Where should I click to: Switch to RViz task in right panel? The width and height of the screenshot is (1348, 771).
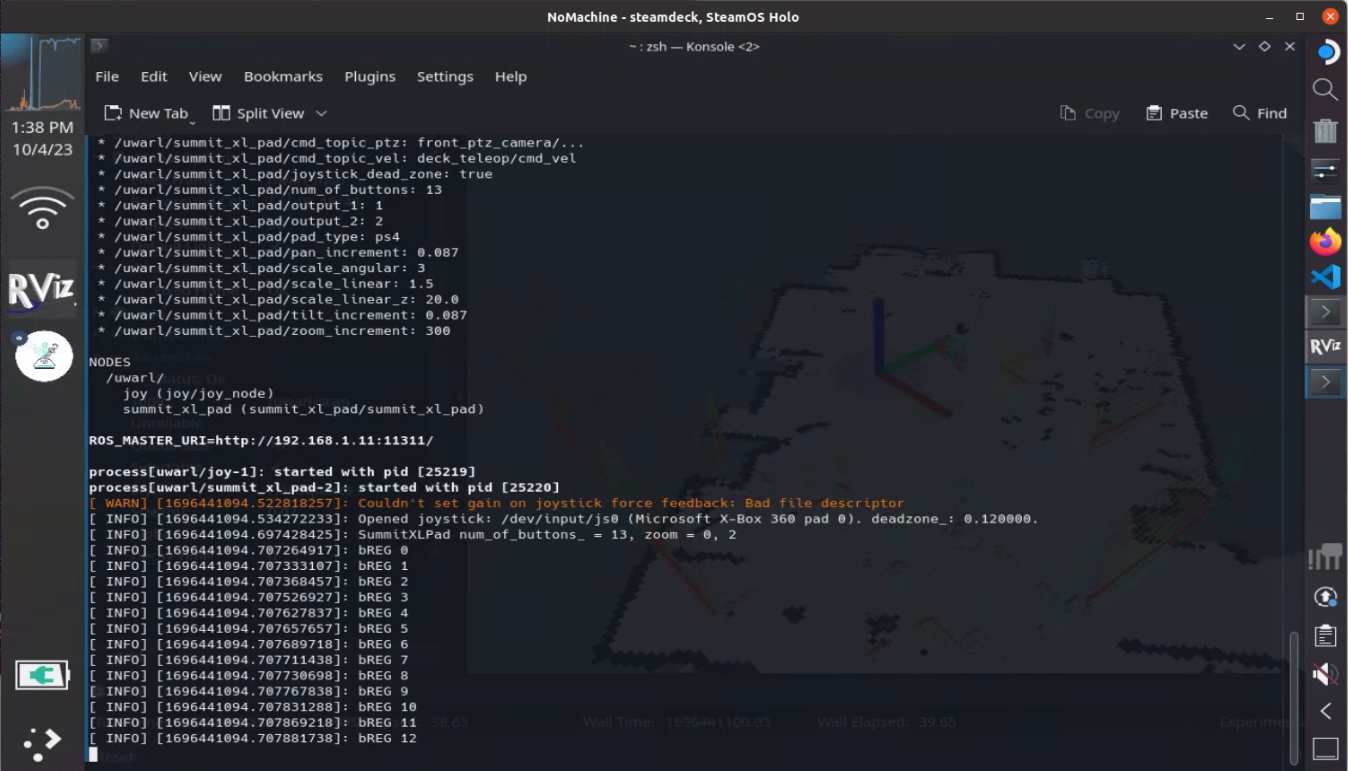(1326, 347)
